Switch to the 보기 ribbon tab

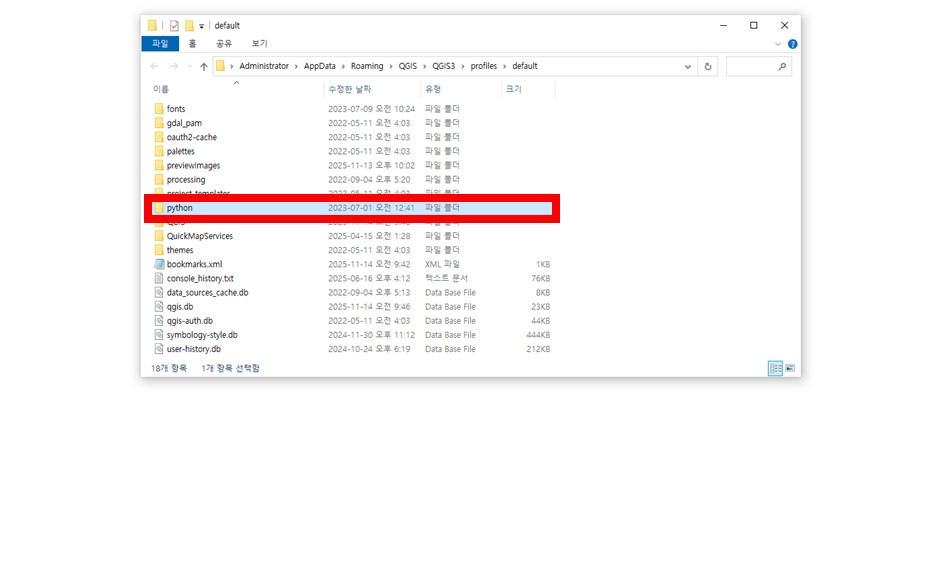coord(259,44)
